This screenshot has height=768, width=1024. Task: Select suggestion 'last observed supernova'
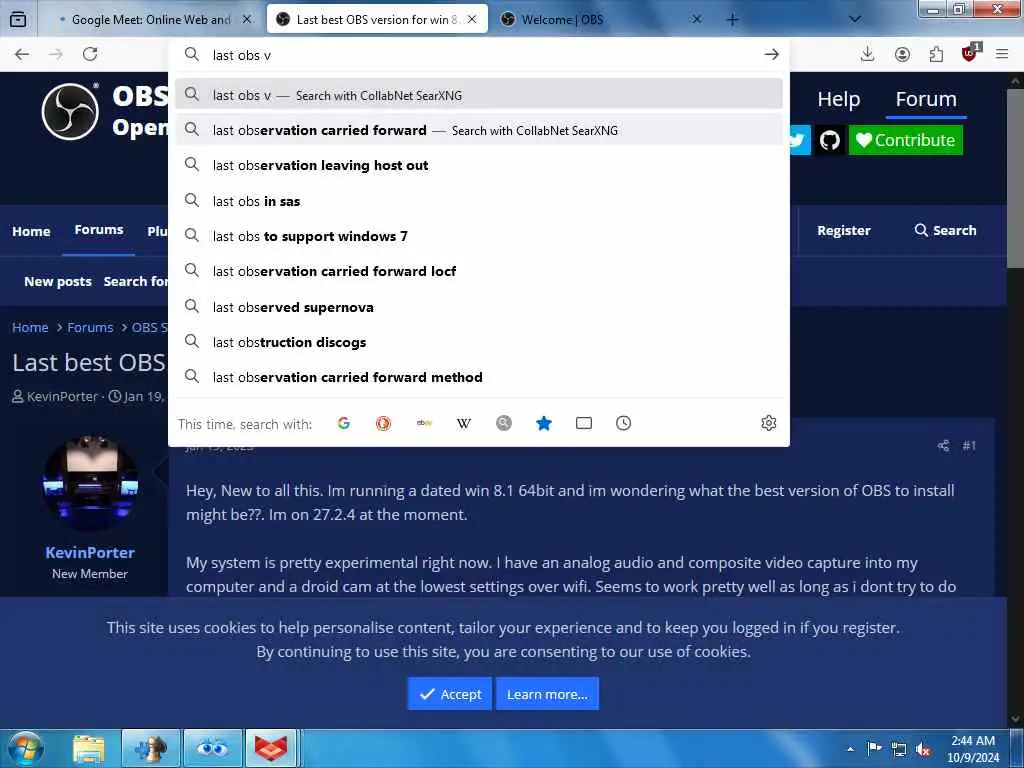(x=479, y=307)
